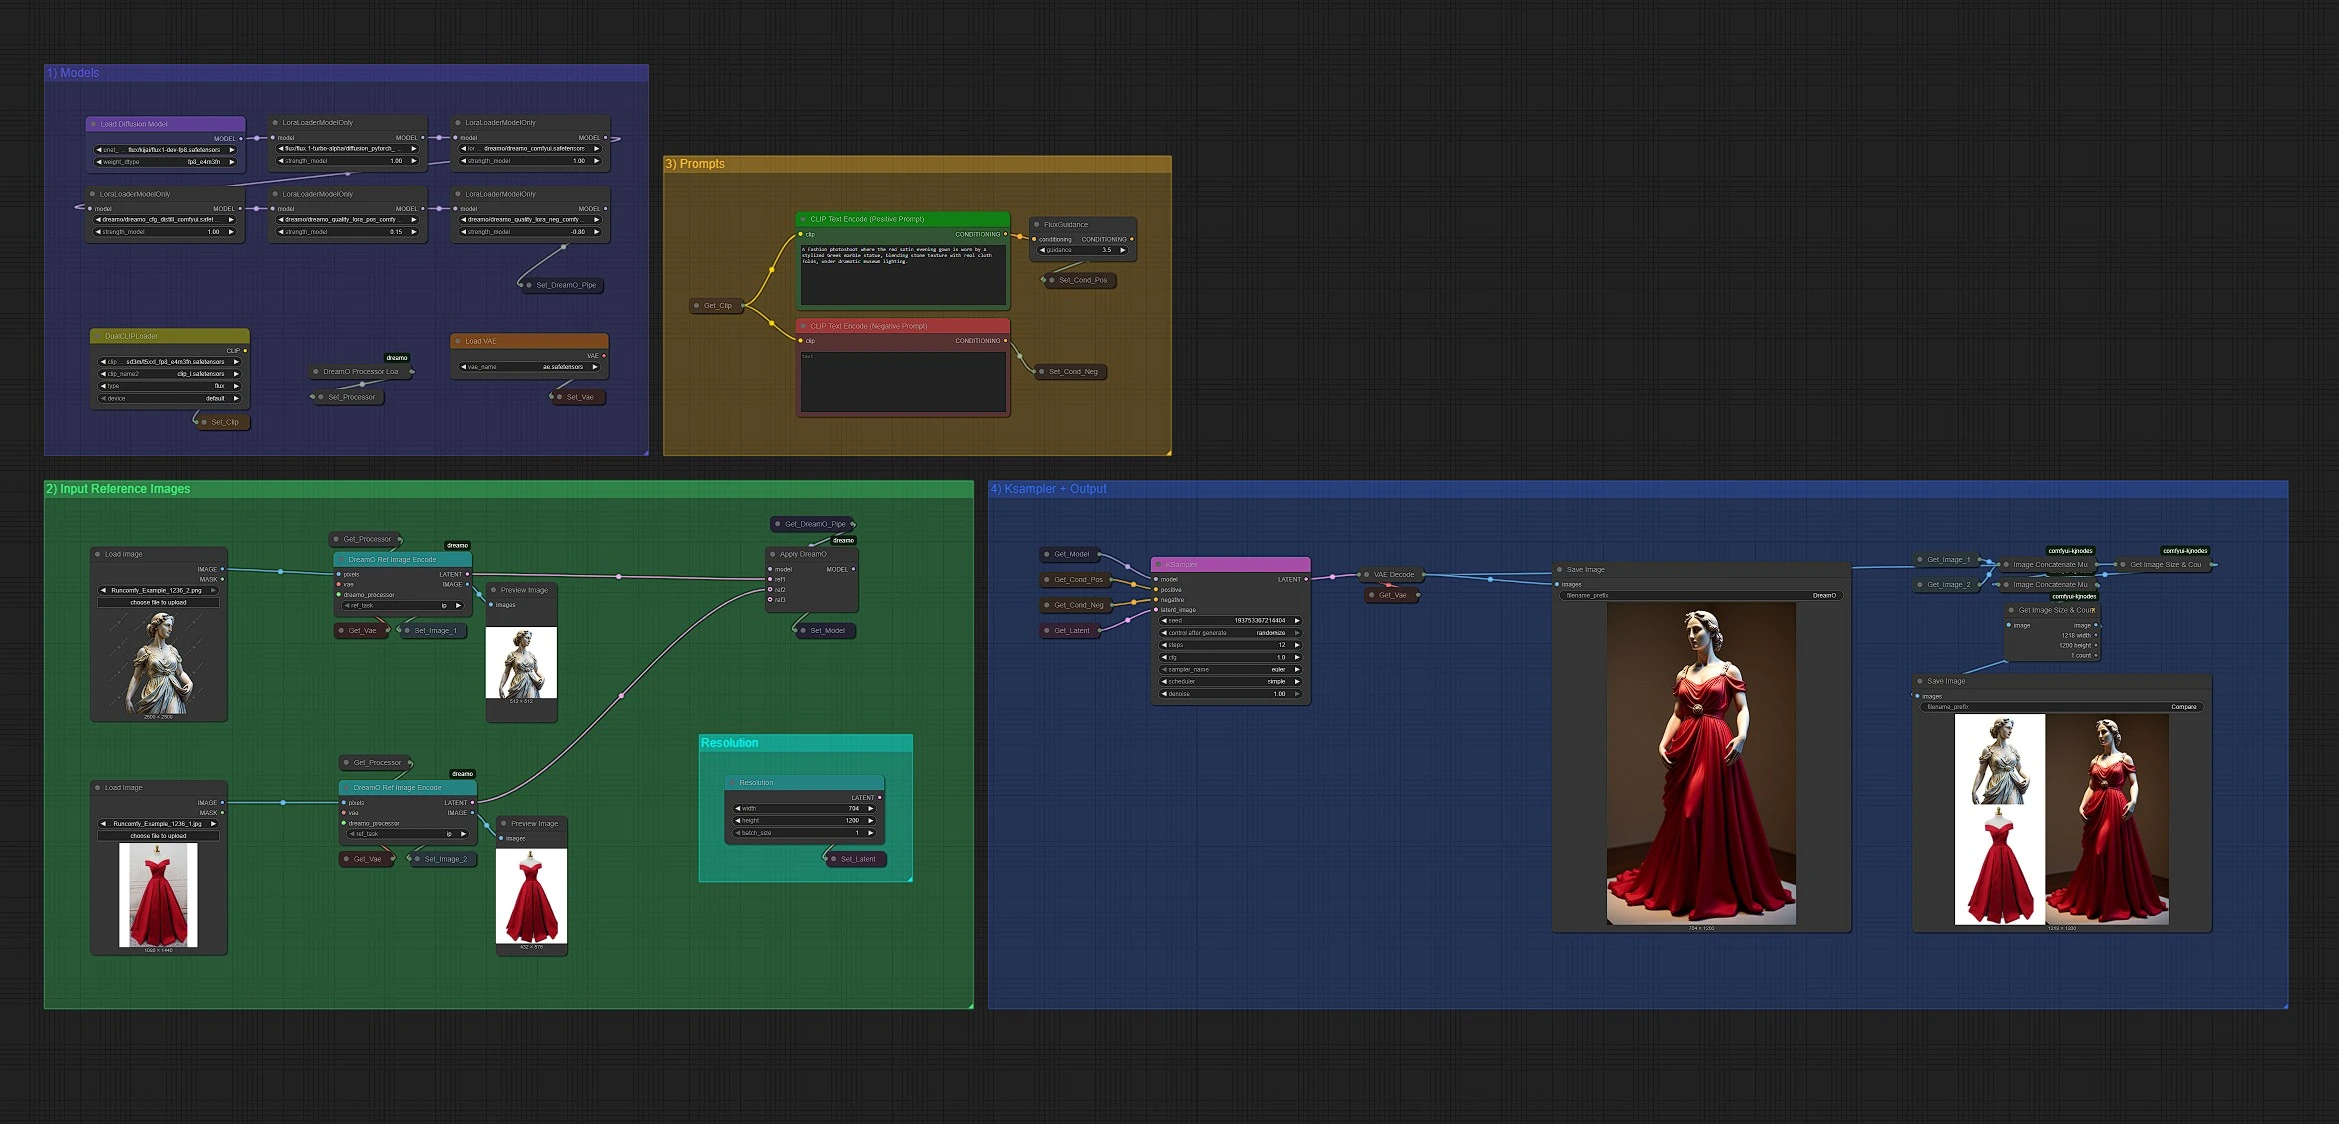Collapse the DualCLIPLoader node via its title dot
Screen dimensions: 2339x1124
pos(98,336)
